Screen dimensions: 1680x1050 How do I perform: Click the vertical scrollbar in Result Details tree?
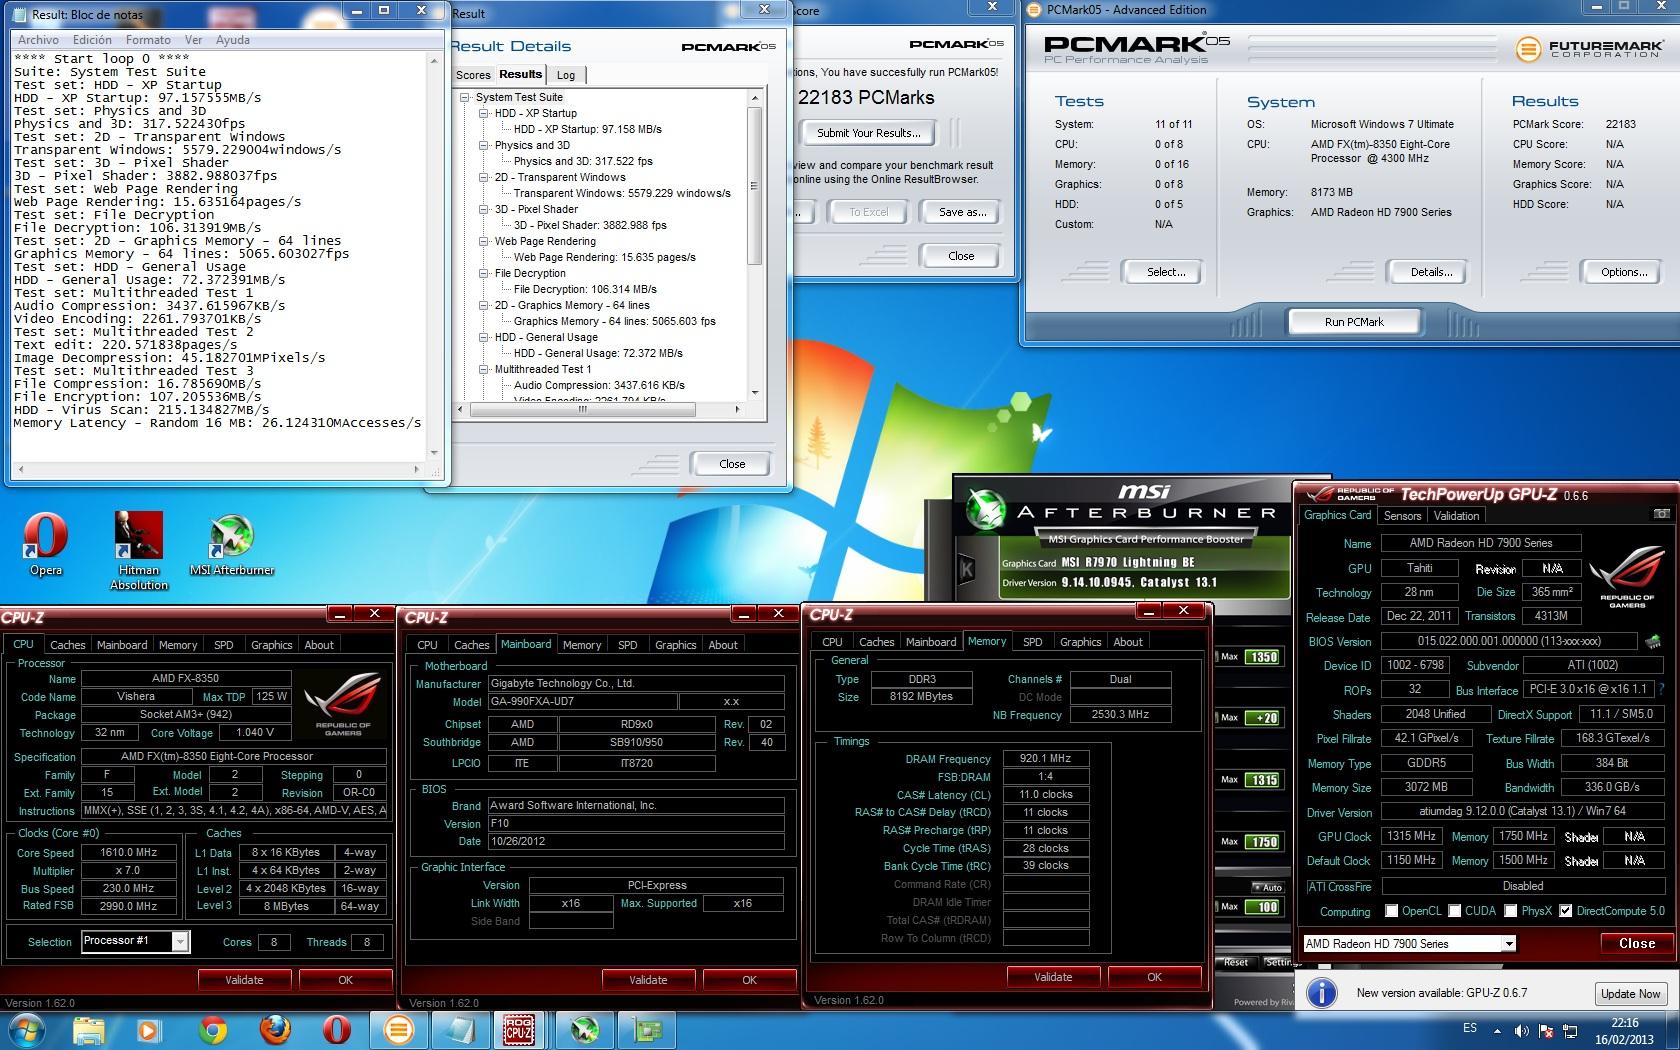(x=755, y=185)
